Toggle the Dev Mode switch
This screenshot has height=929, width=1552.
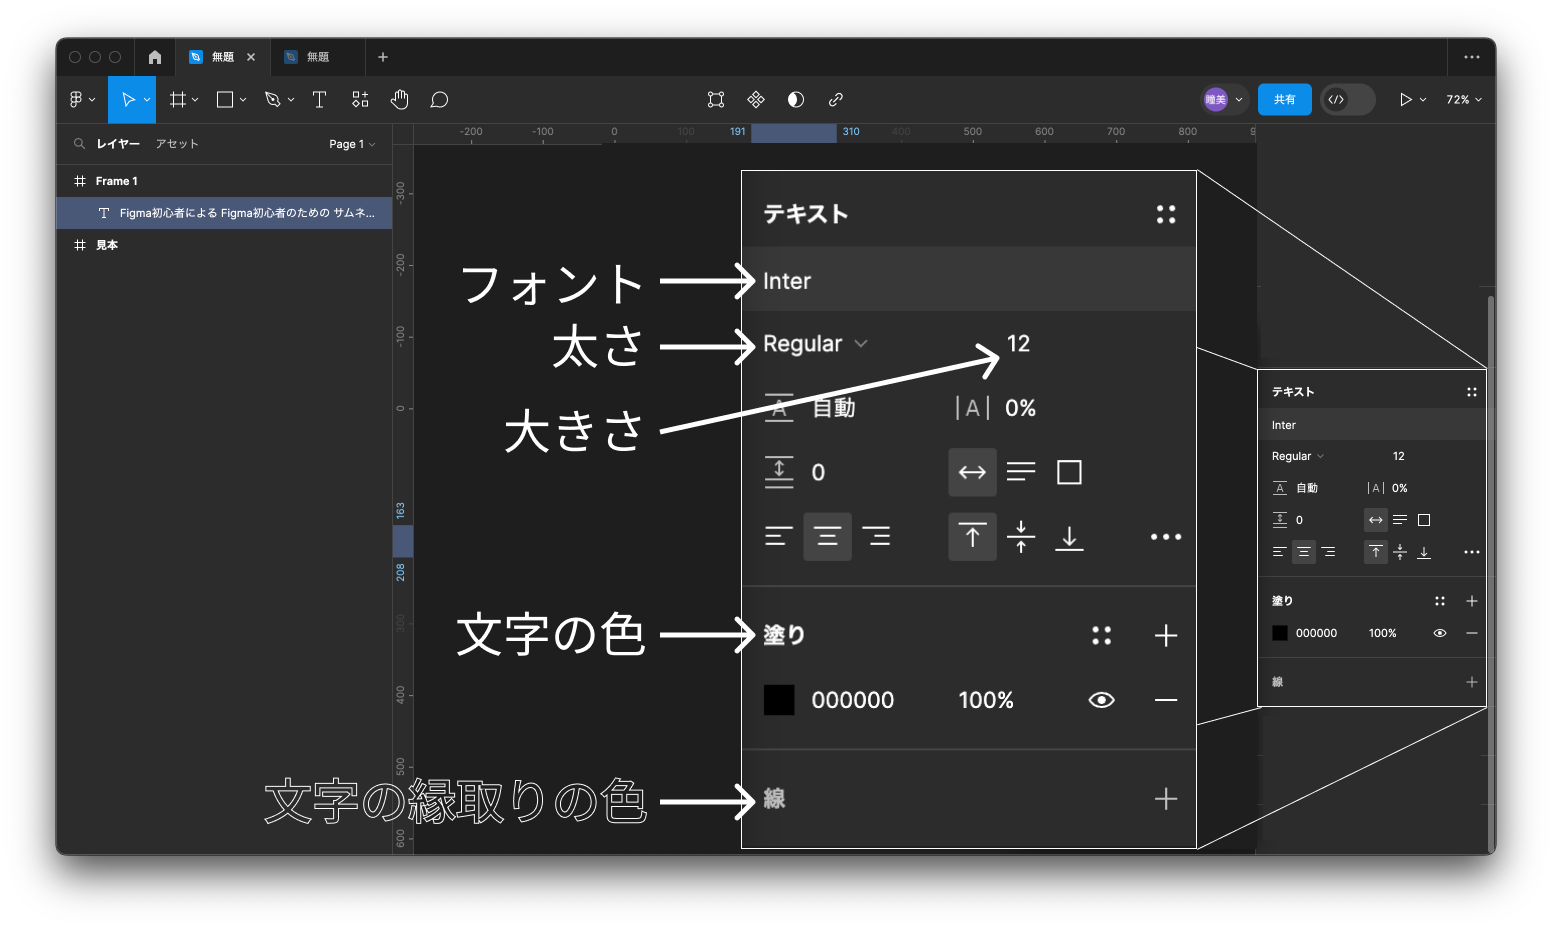(1347, 100)
